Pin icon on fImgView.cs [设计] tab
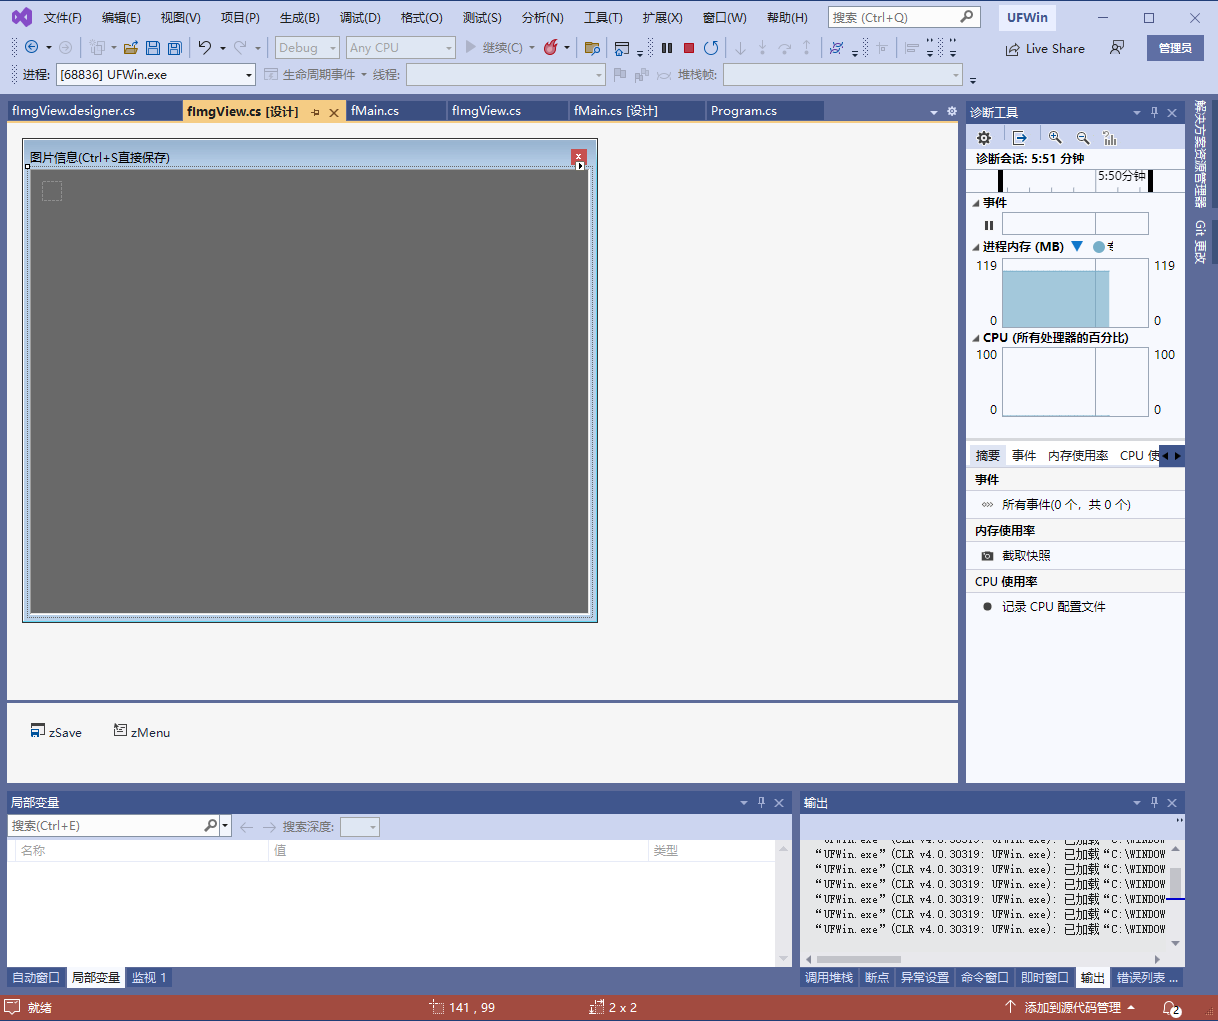 click(315, 112)
